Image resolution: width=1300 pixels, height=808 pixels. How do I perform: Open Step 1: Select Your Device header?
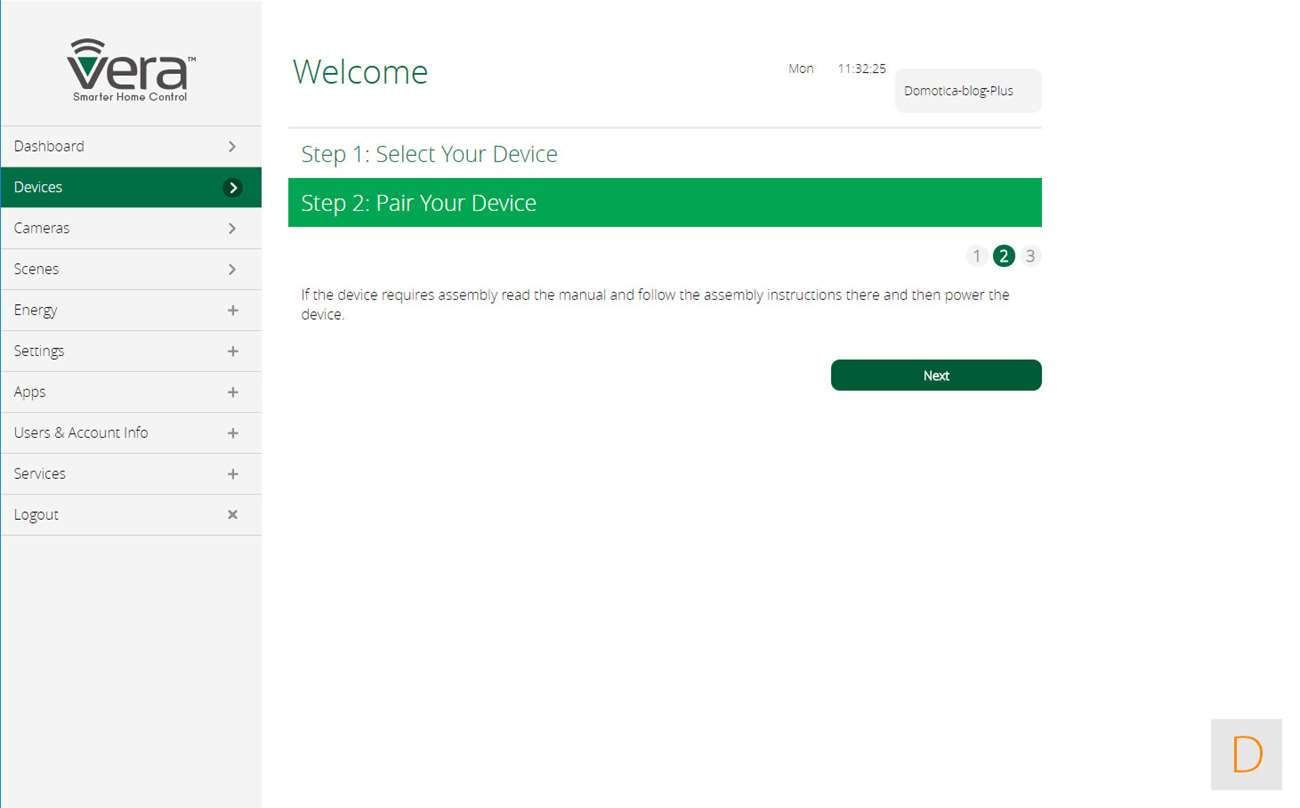tap(429, 154)
